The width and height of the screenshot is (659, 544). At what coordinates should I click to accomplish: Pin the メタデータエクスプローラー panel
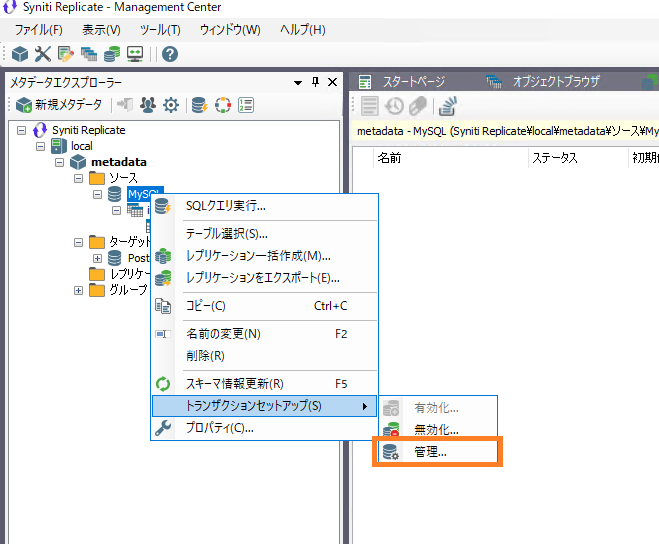[315, 82]
